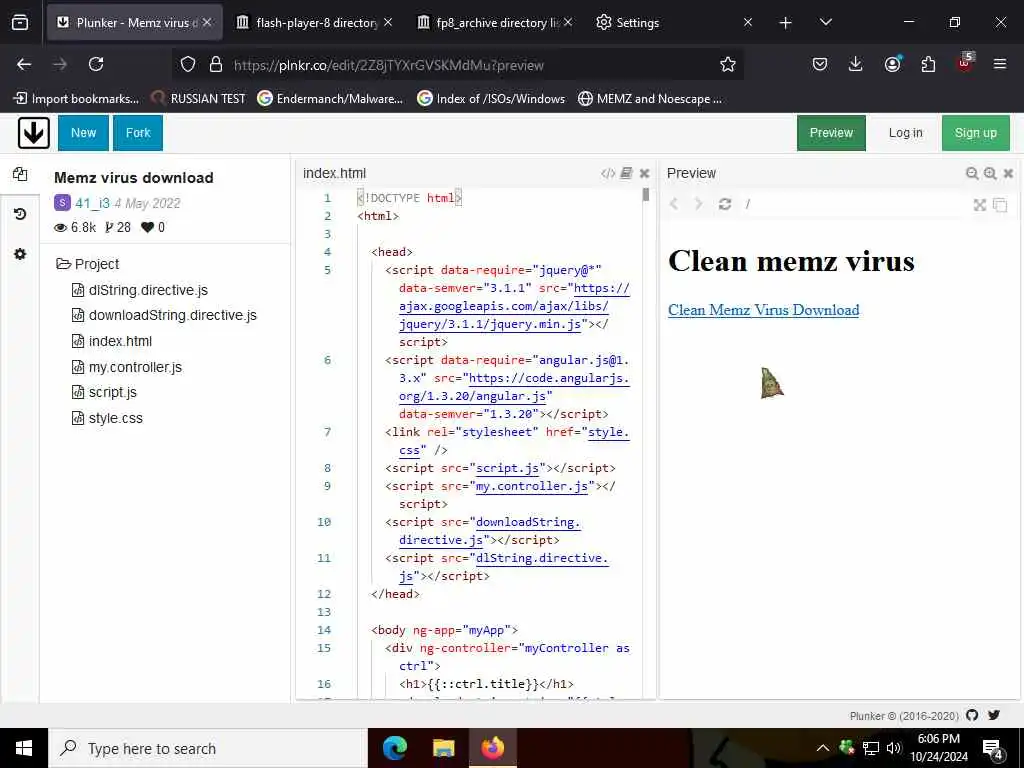The height and width of the screenshot is (768, 1024).
Task: Click the Log in button
Action: (x=905, y=133)
